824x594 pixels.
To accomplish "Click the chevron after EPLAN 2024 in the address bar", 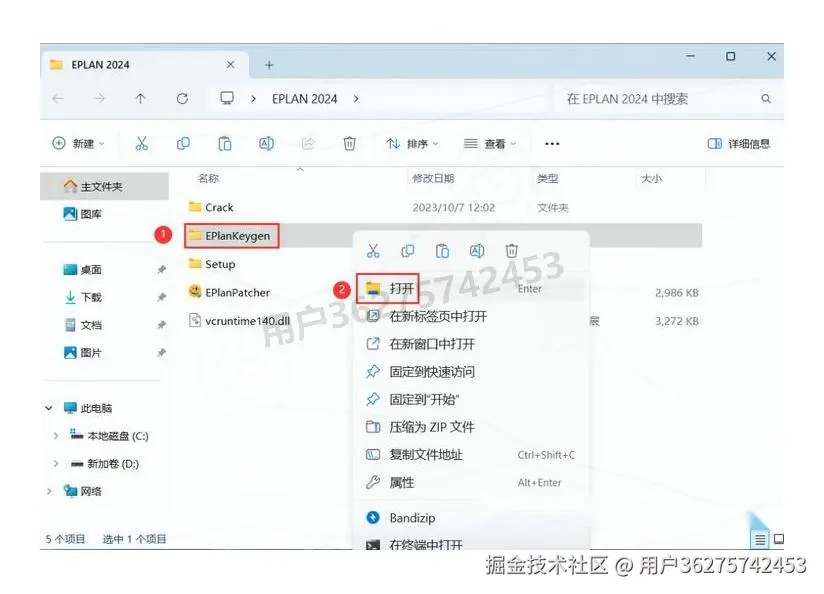I will 356,98.
